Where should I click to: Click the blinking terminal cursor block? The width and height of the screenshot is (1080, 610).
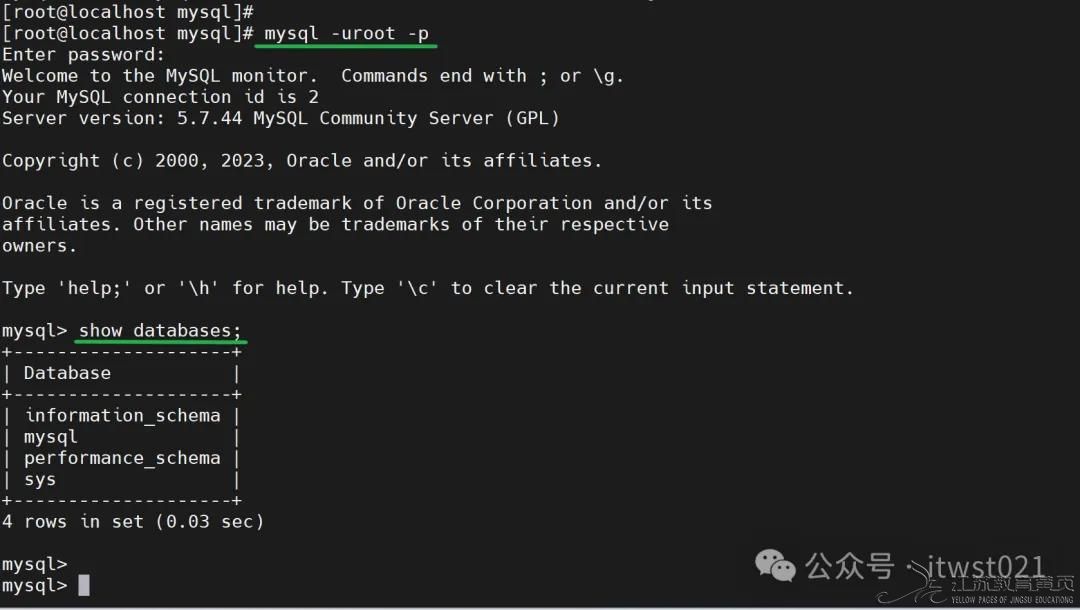point(84,585)
